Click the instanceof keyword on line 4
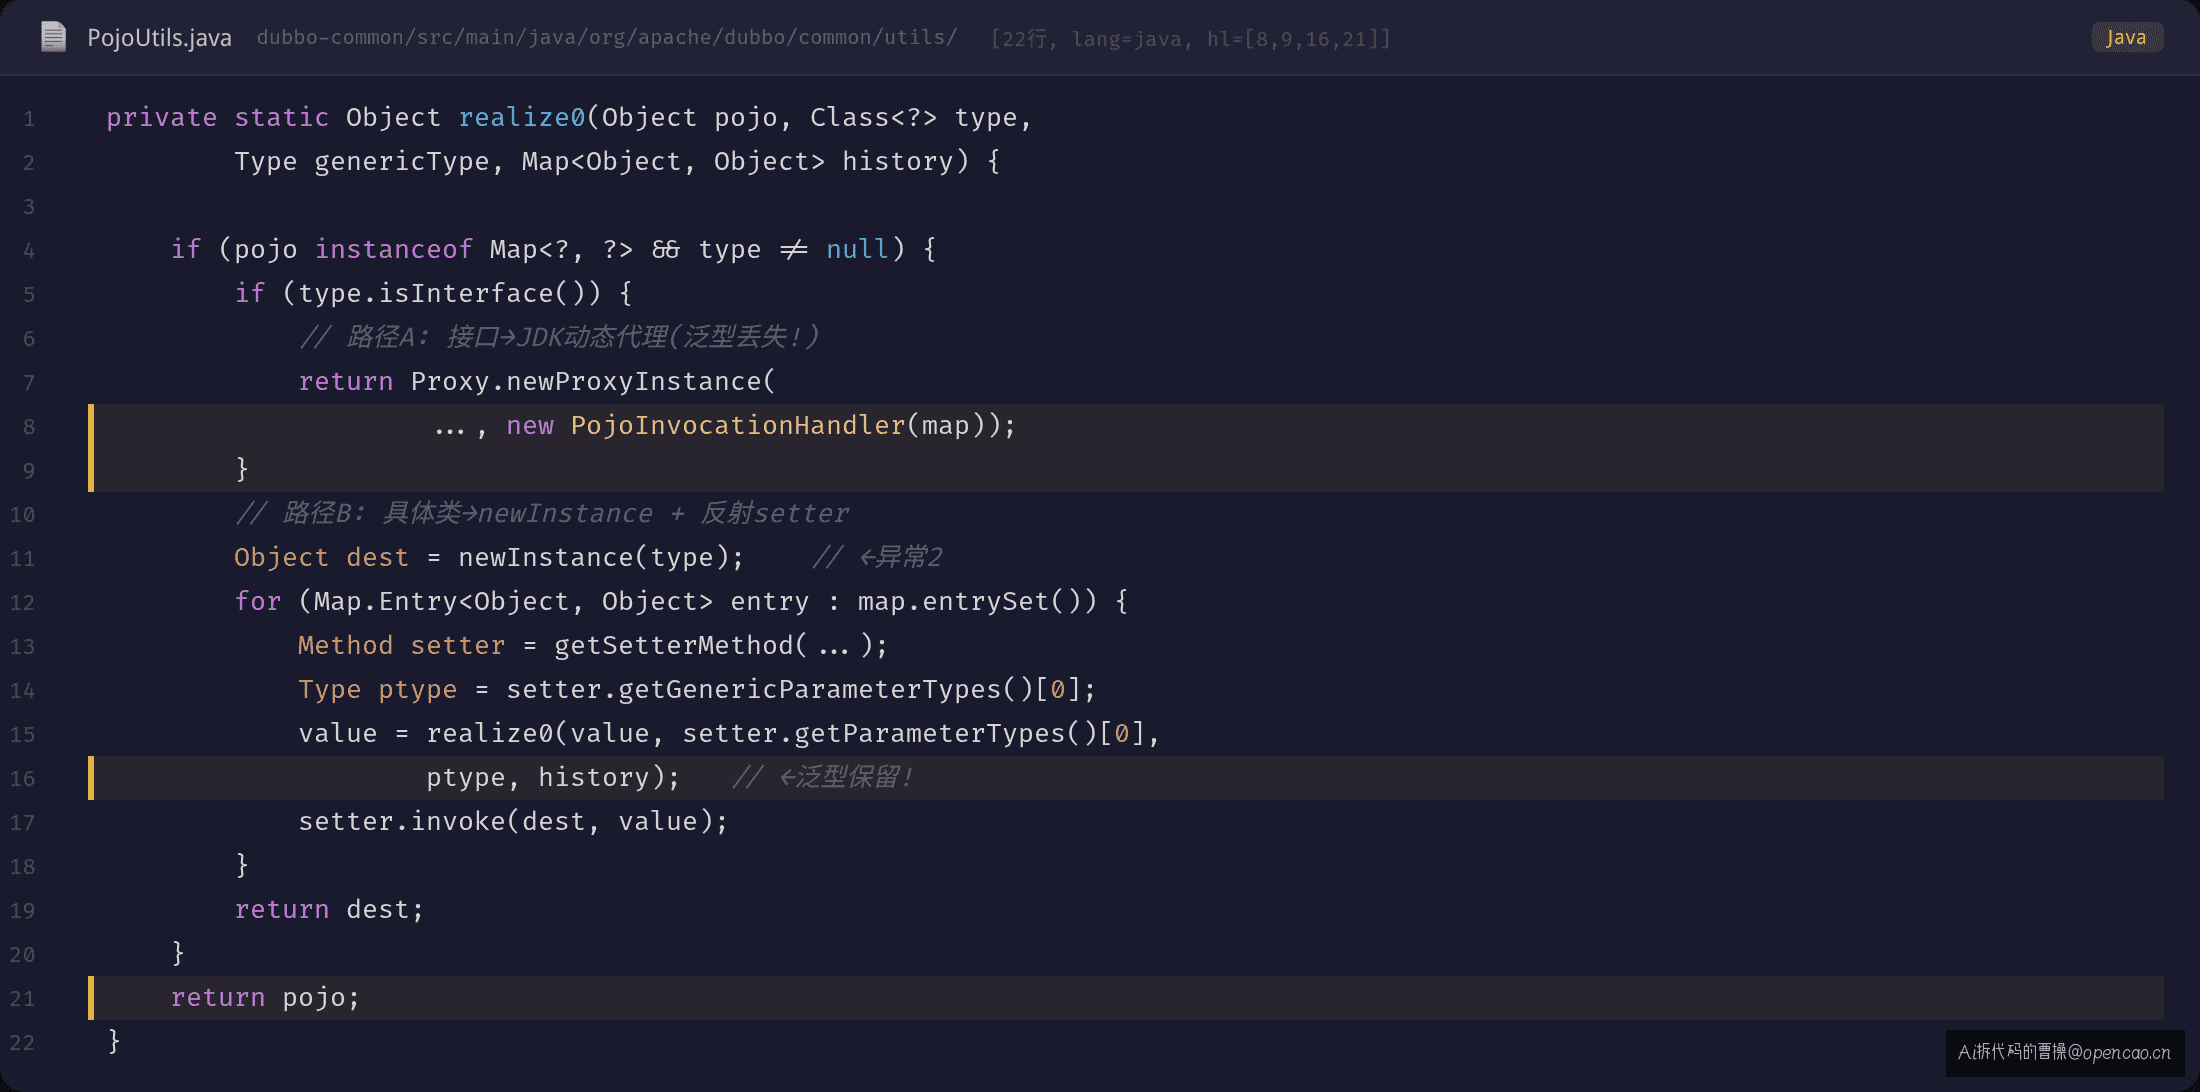 [x=394, y=249]
